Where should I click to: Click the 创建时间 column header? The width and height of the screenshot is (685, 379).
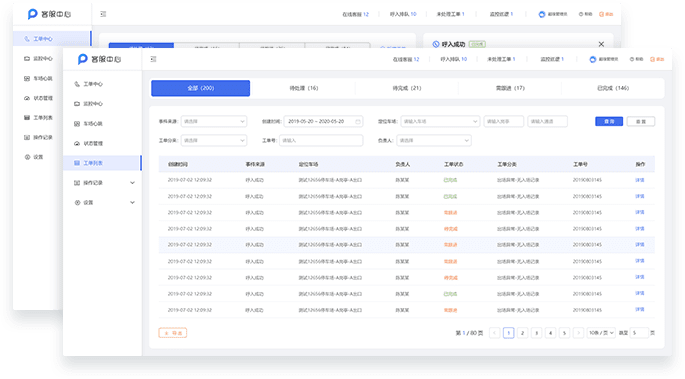pyautogui.click(x=178, y=165)
